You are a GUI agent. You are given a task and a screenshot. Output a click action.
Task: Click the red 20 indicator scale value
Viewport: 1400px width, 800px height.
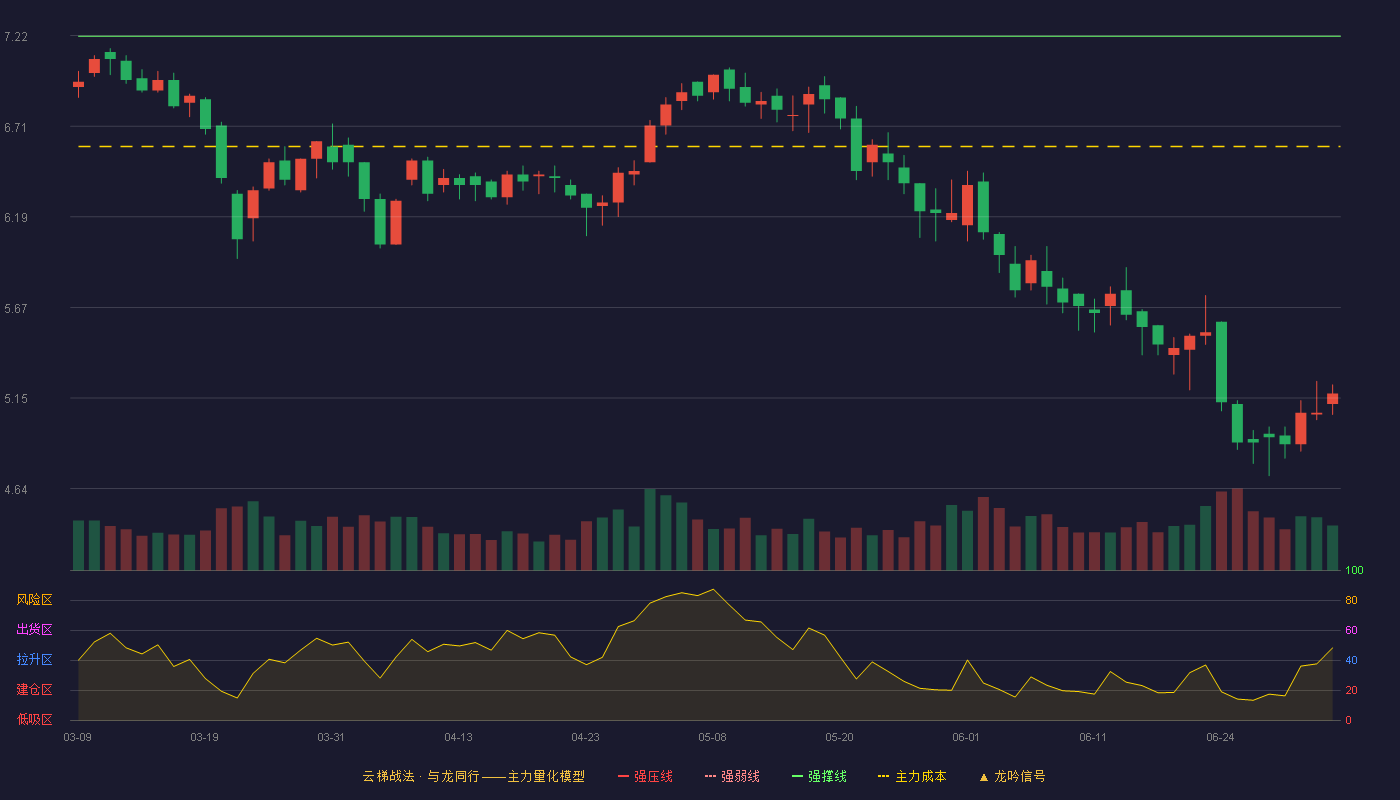pyautogui.click(x=1351, y=690)
